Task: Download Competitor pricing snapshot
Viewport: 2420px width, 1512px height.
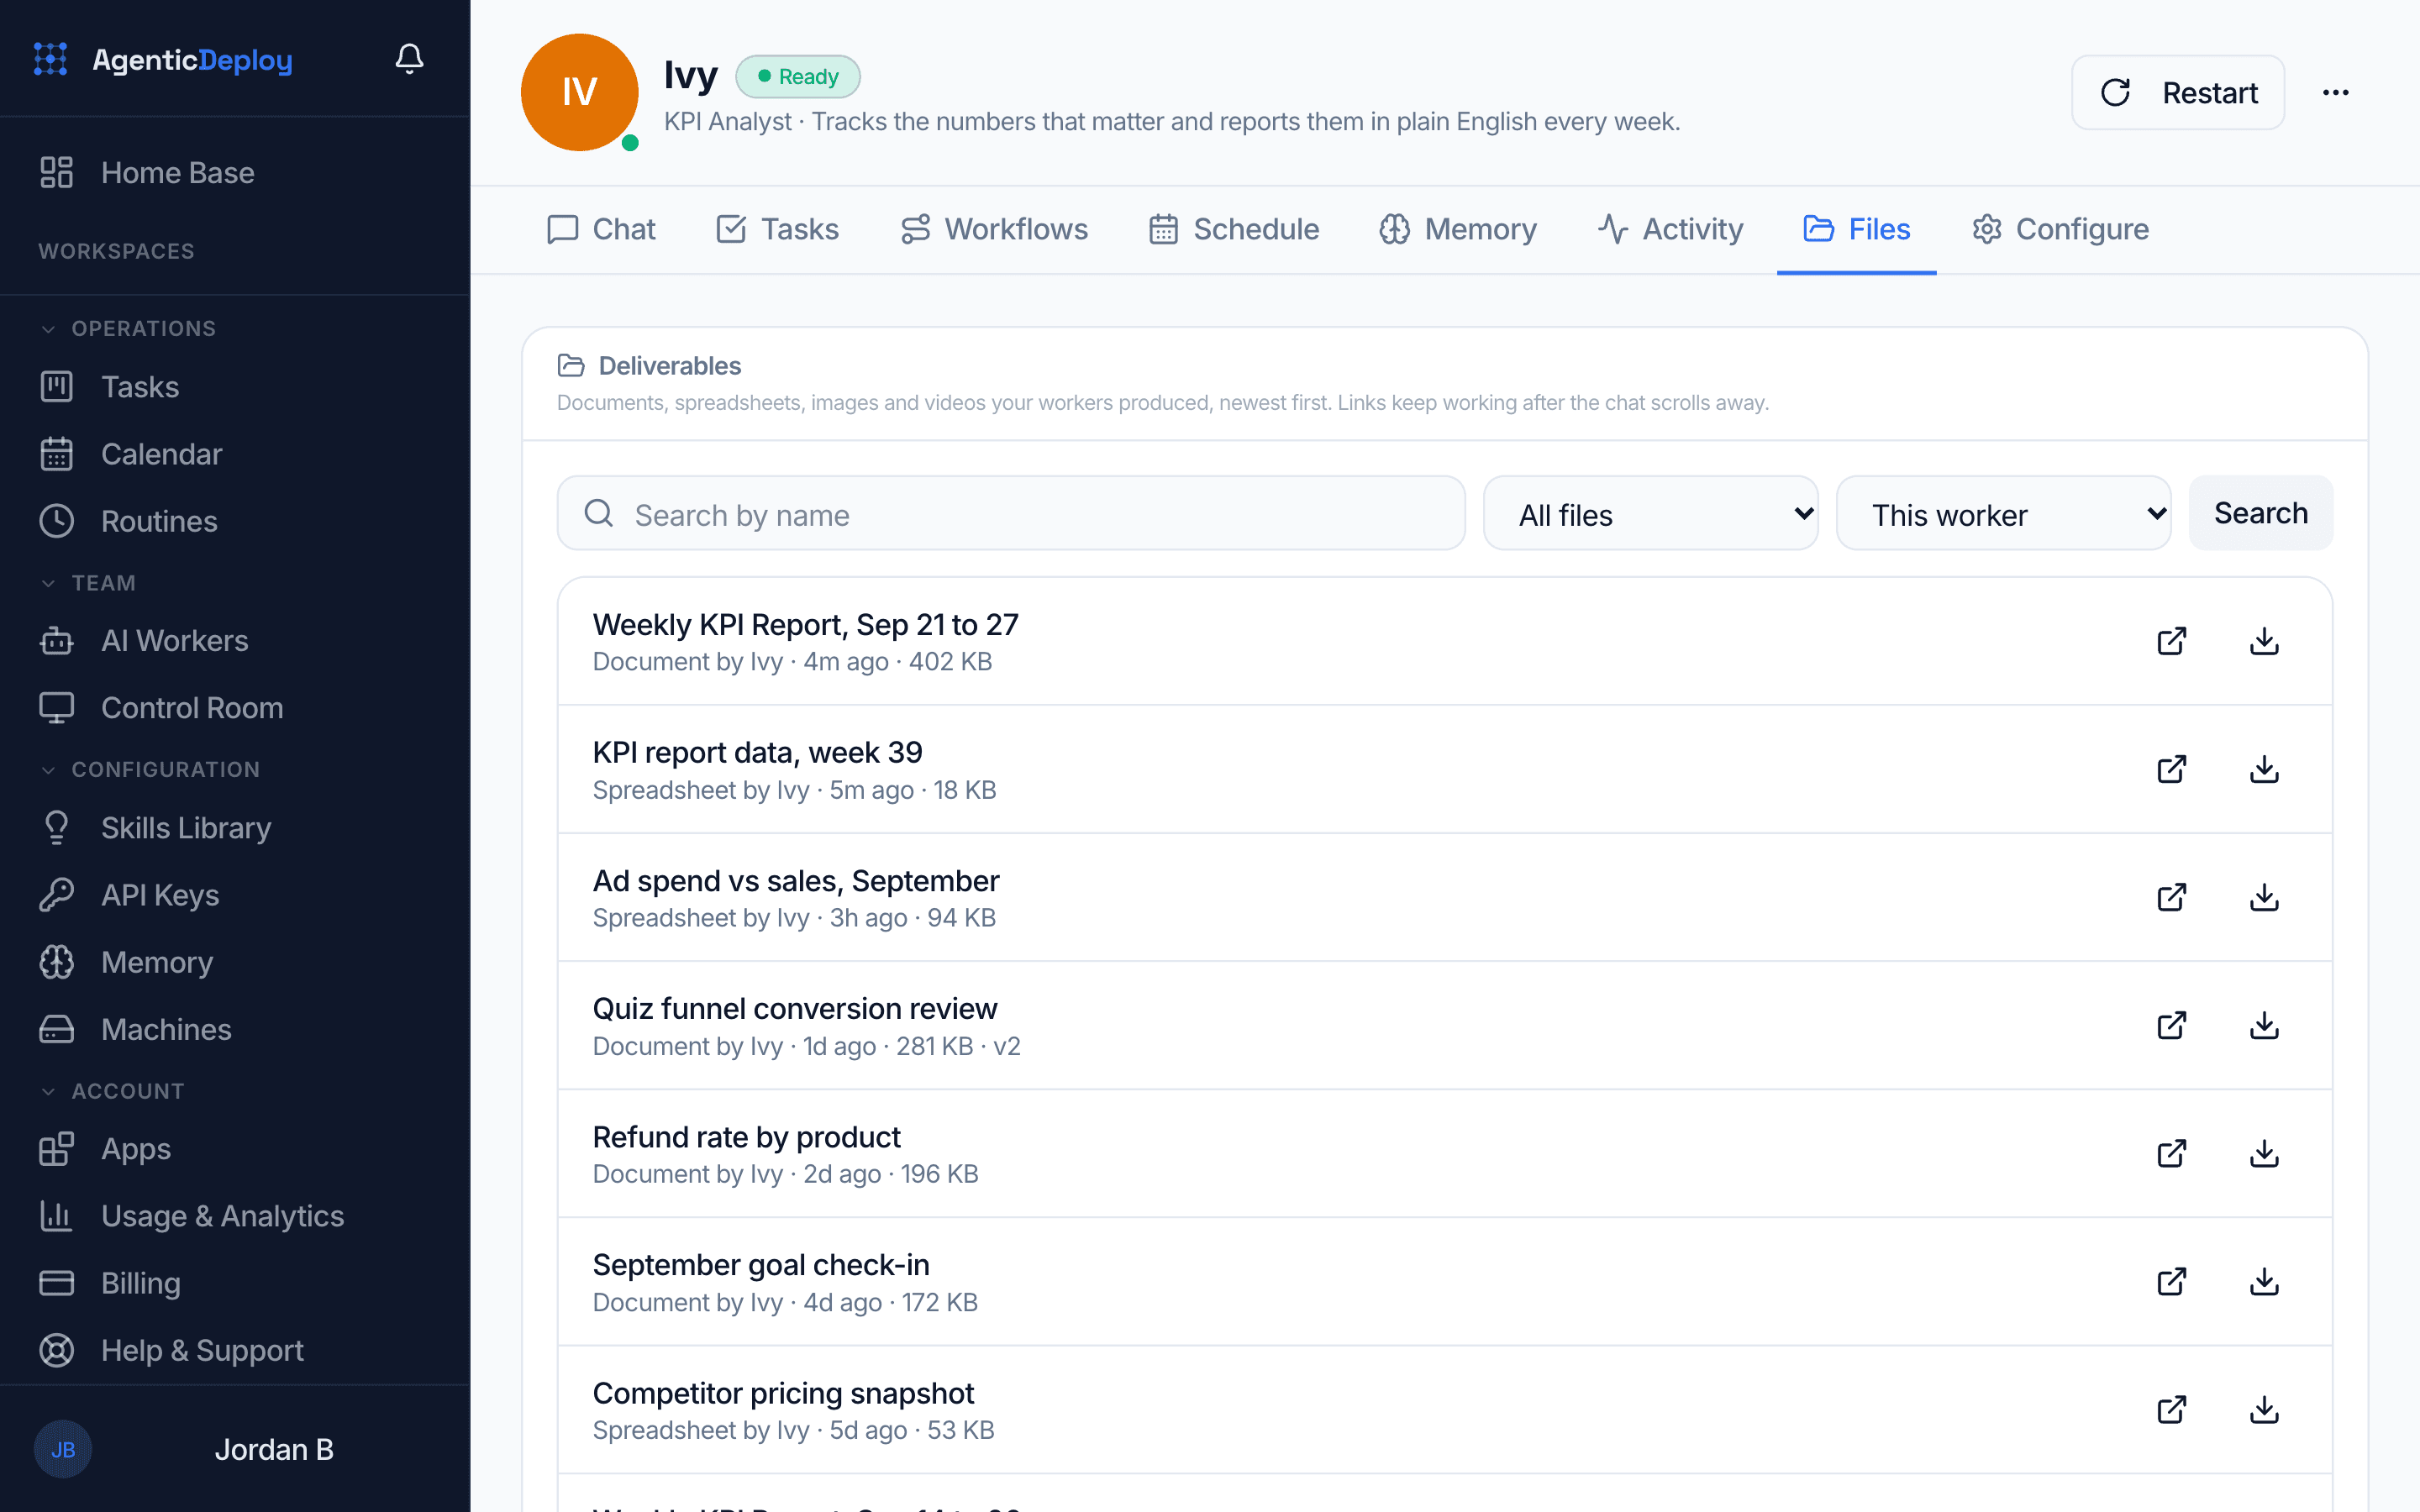Action: tap(2264, 1409)
